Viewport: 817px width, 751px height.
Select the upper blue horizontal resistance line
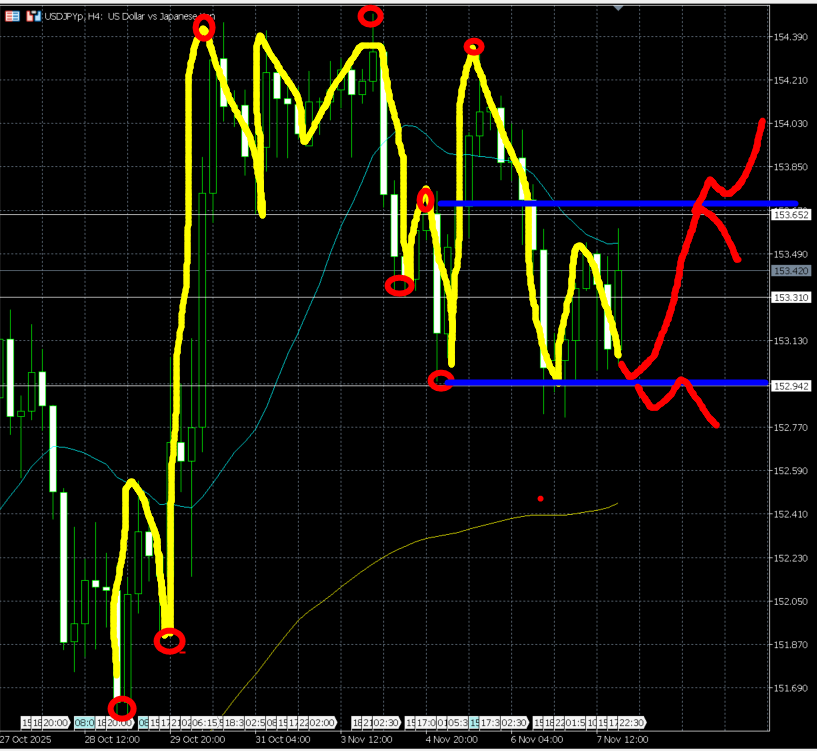(x=600, y=204)
